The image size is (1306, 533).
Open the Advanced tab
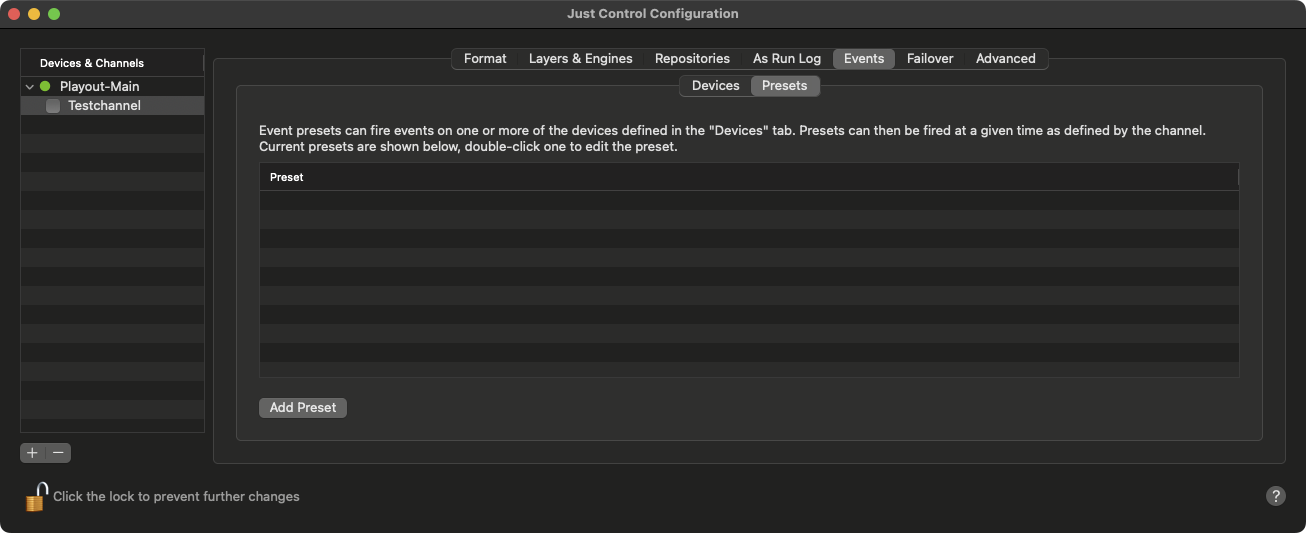click(1006, 59)
